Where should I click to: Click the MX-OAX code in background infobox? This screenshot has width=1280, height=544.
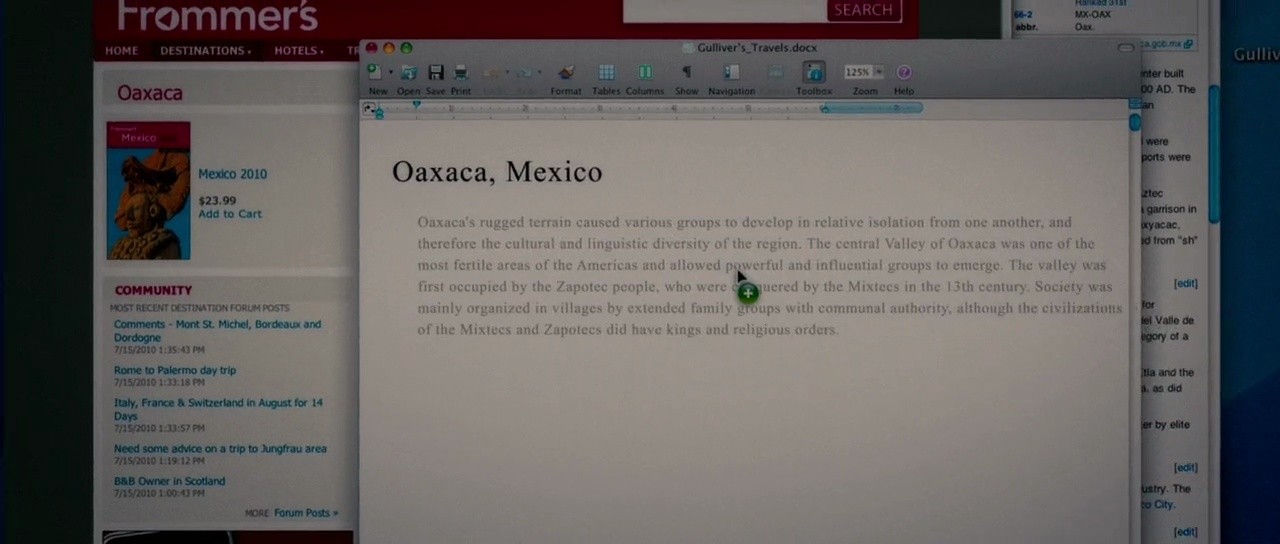[x=1091, y=15]
